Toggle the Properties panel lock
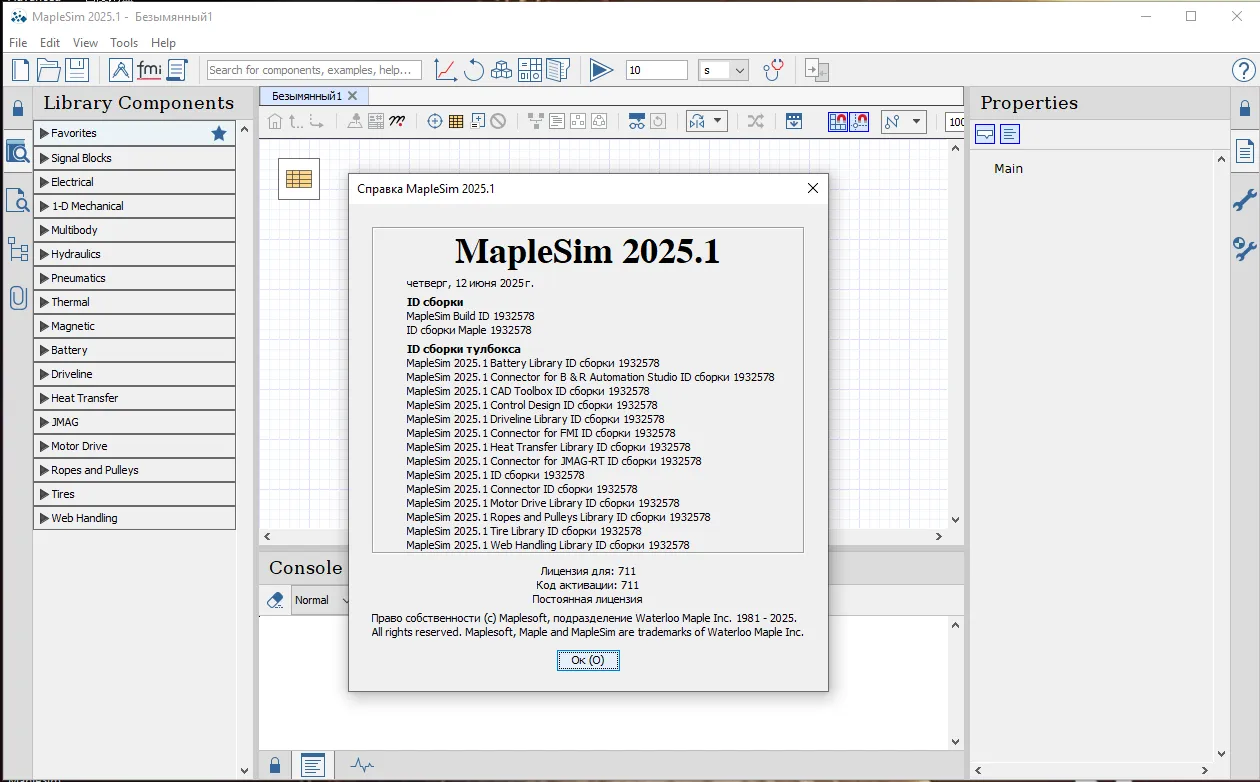Image resolution: width=1260 pixels, height=782 pixels. (1245, 108)
